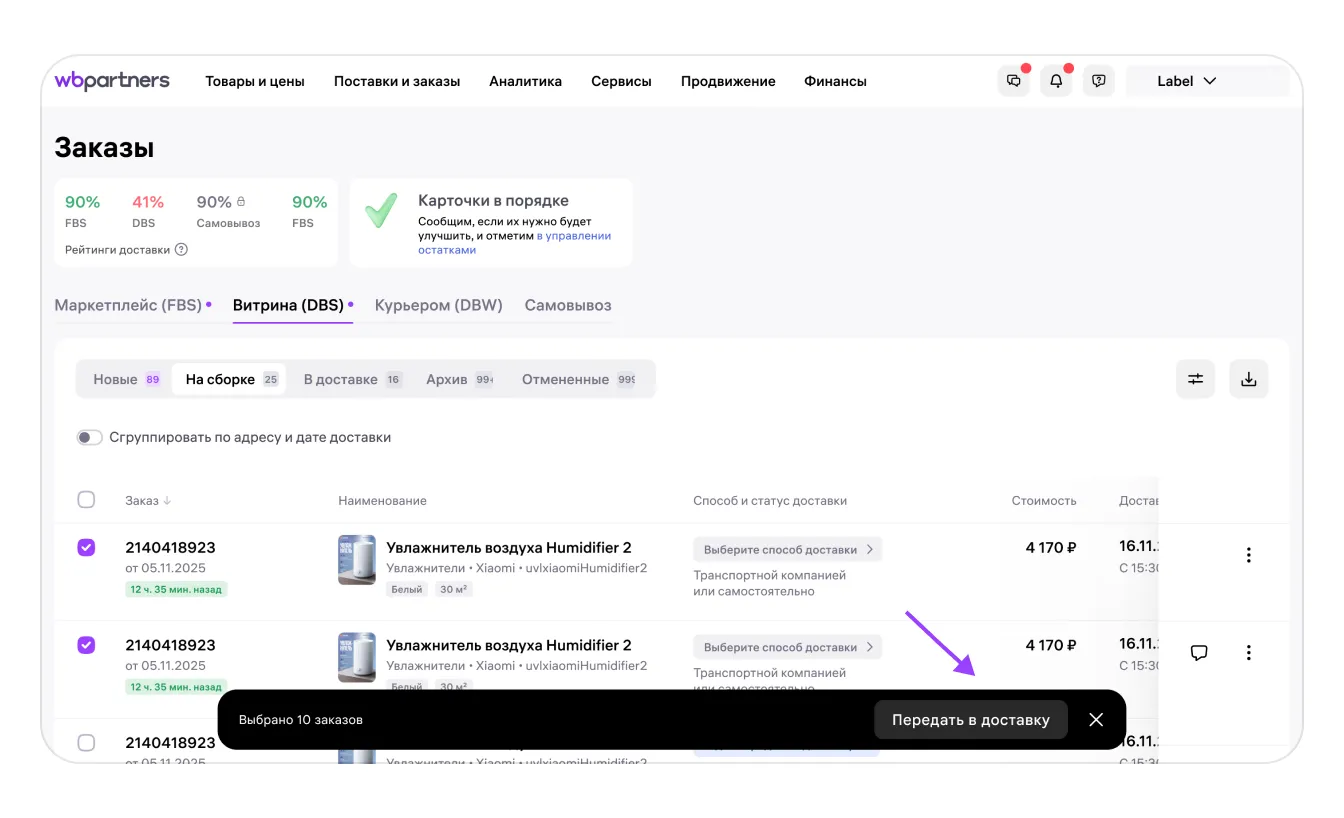
Task: Sort by the Заказ column arrow
Action: pyautogui.click(x=167, y=501)
